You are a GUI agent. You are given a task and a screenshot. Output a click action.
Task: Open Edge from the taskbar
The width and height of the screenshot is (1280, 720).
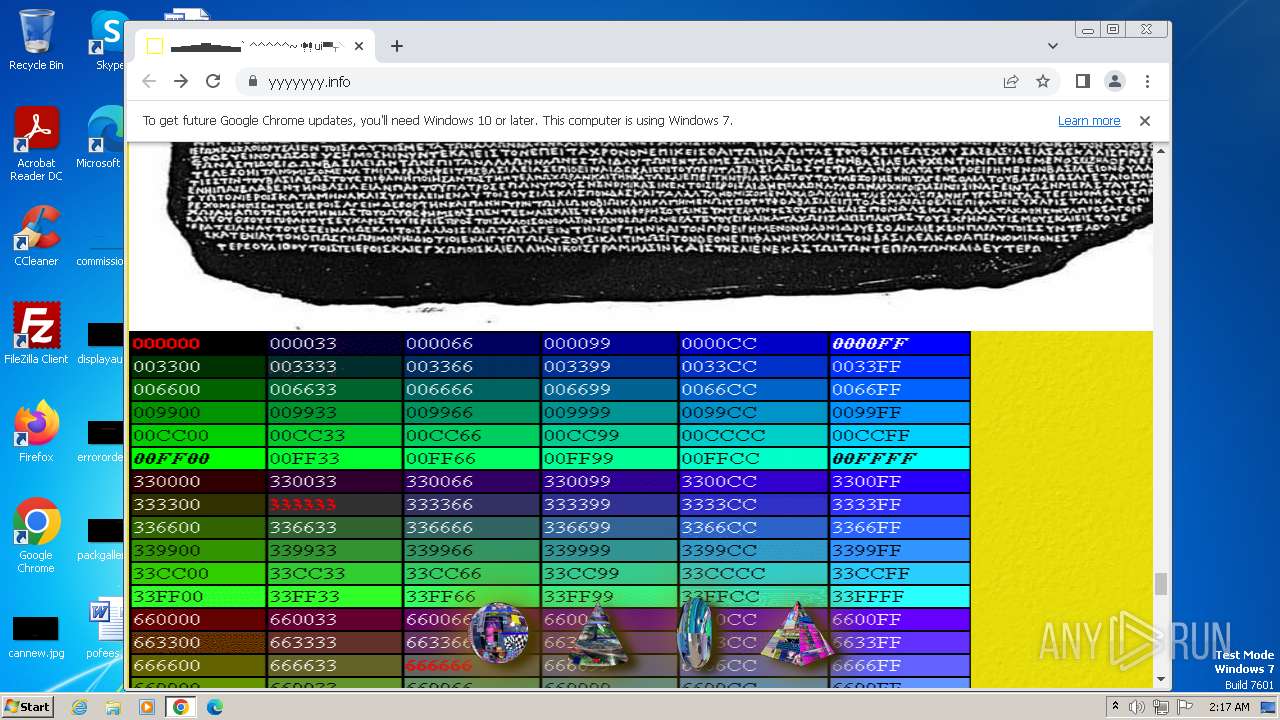(x=214, y=707)
